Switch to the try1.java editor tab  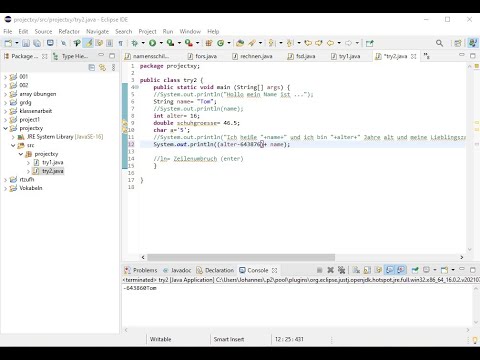click(346, 56)
